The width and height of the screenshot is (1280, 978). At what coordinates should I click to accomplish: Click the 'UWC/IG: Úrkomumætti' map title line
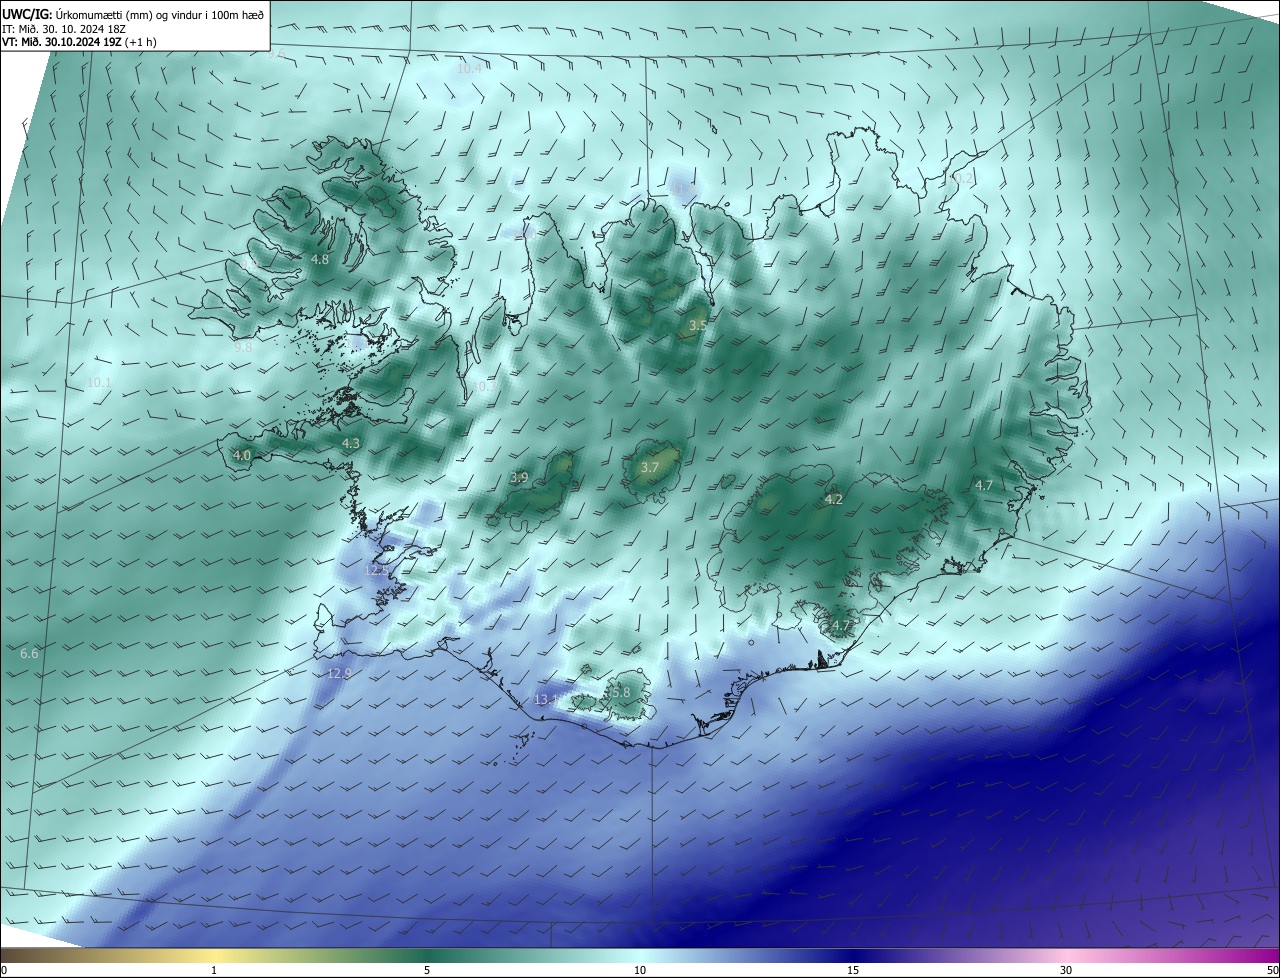133,14
